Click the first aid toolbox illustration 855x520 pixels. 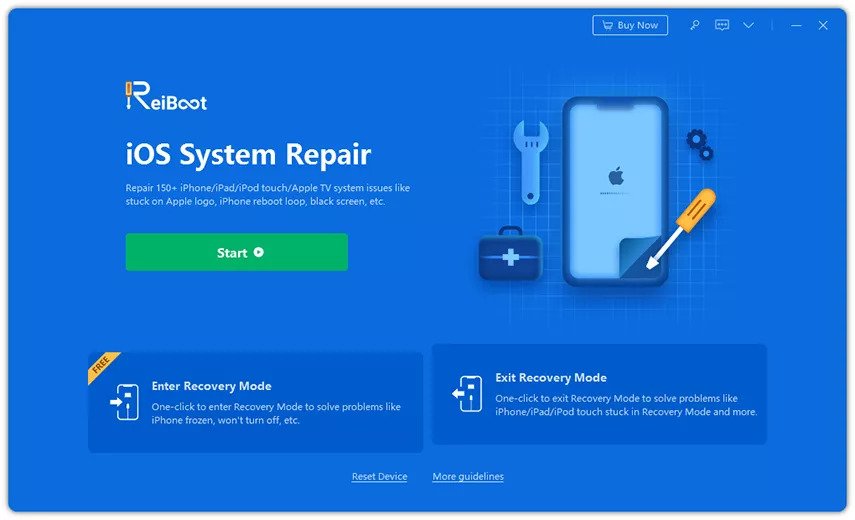tap(510, 253)
